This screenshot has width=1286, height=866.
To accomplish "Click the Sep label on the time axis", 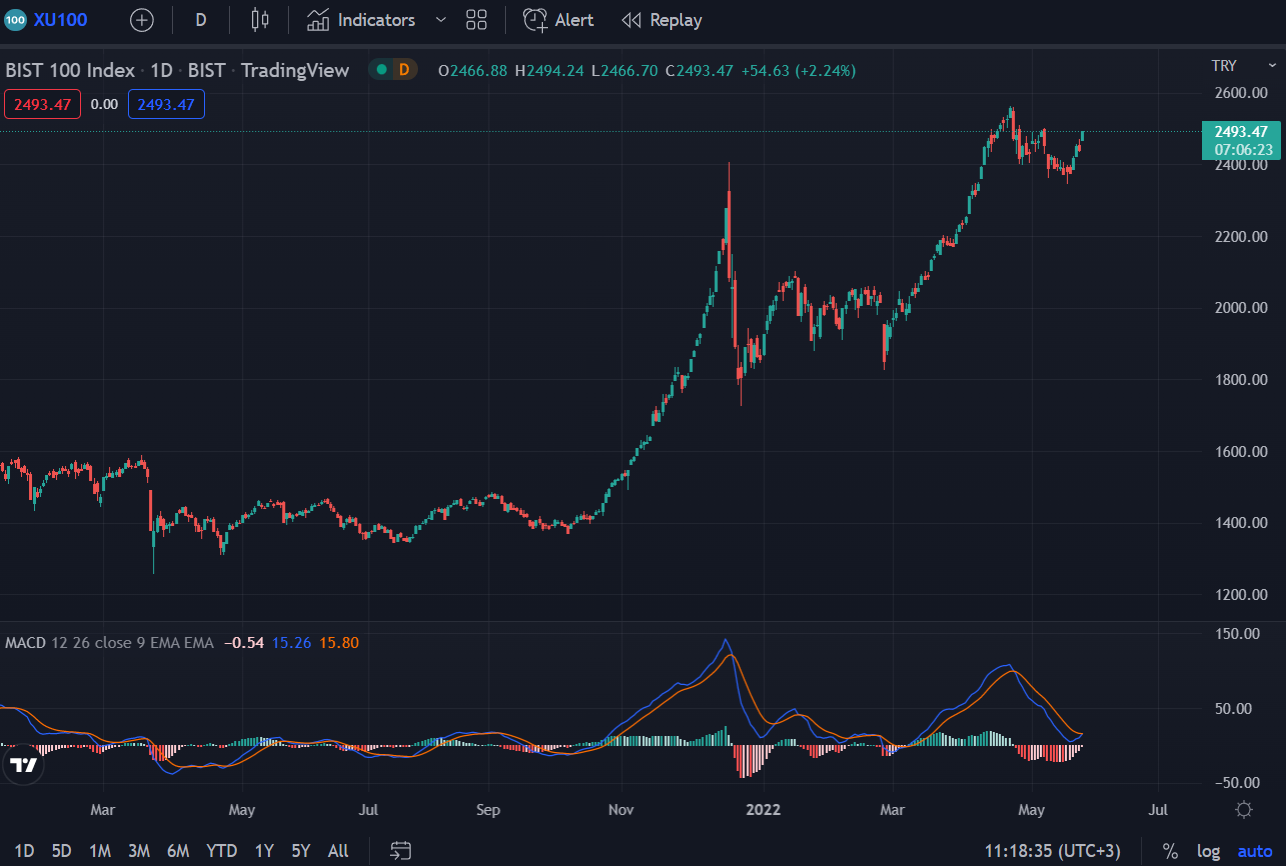I will point(488,809).
